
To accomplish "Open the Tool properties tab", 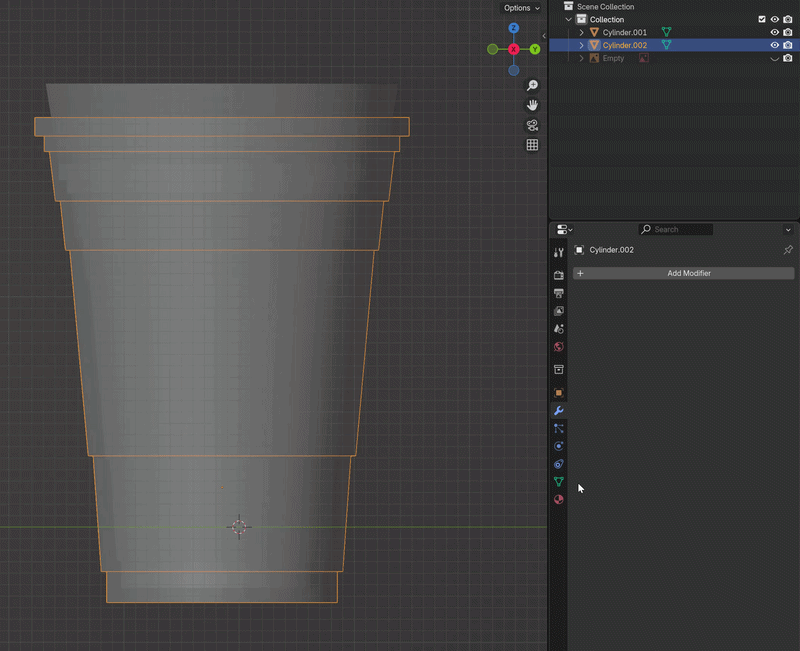I will click(559, 253).
